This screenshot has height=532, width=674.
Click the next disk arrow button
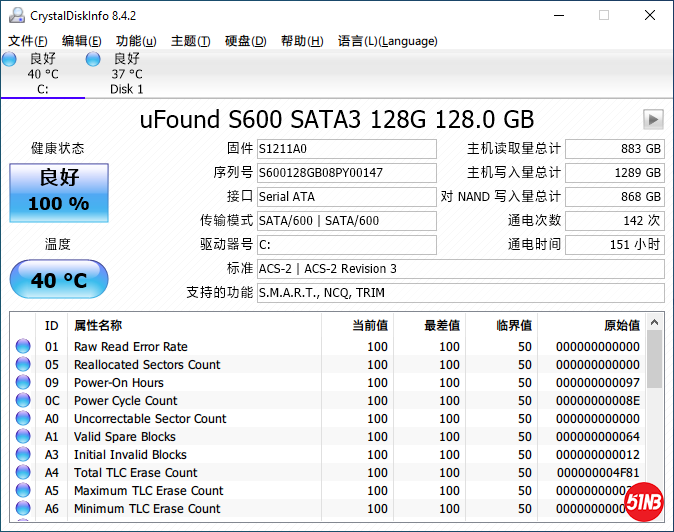653,119
